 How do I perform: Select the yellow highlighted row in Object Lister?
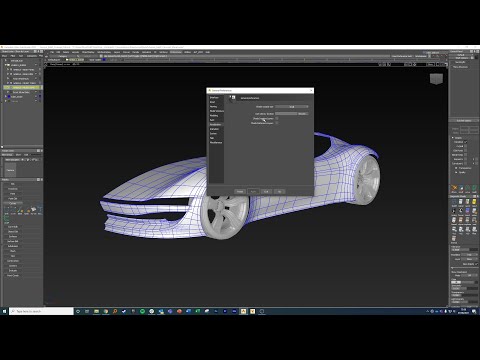coord(23,87)
